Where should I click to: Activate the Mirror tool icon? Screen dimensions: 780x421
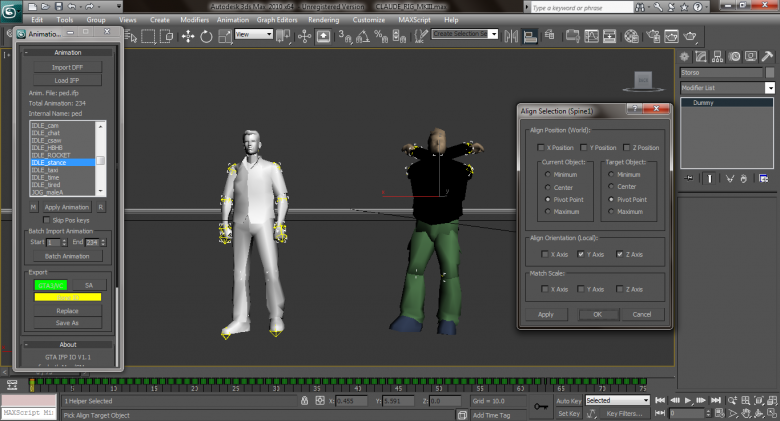(511, 36)
